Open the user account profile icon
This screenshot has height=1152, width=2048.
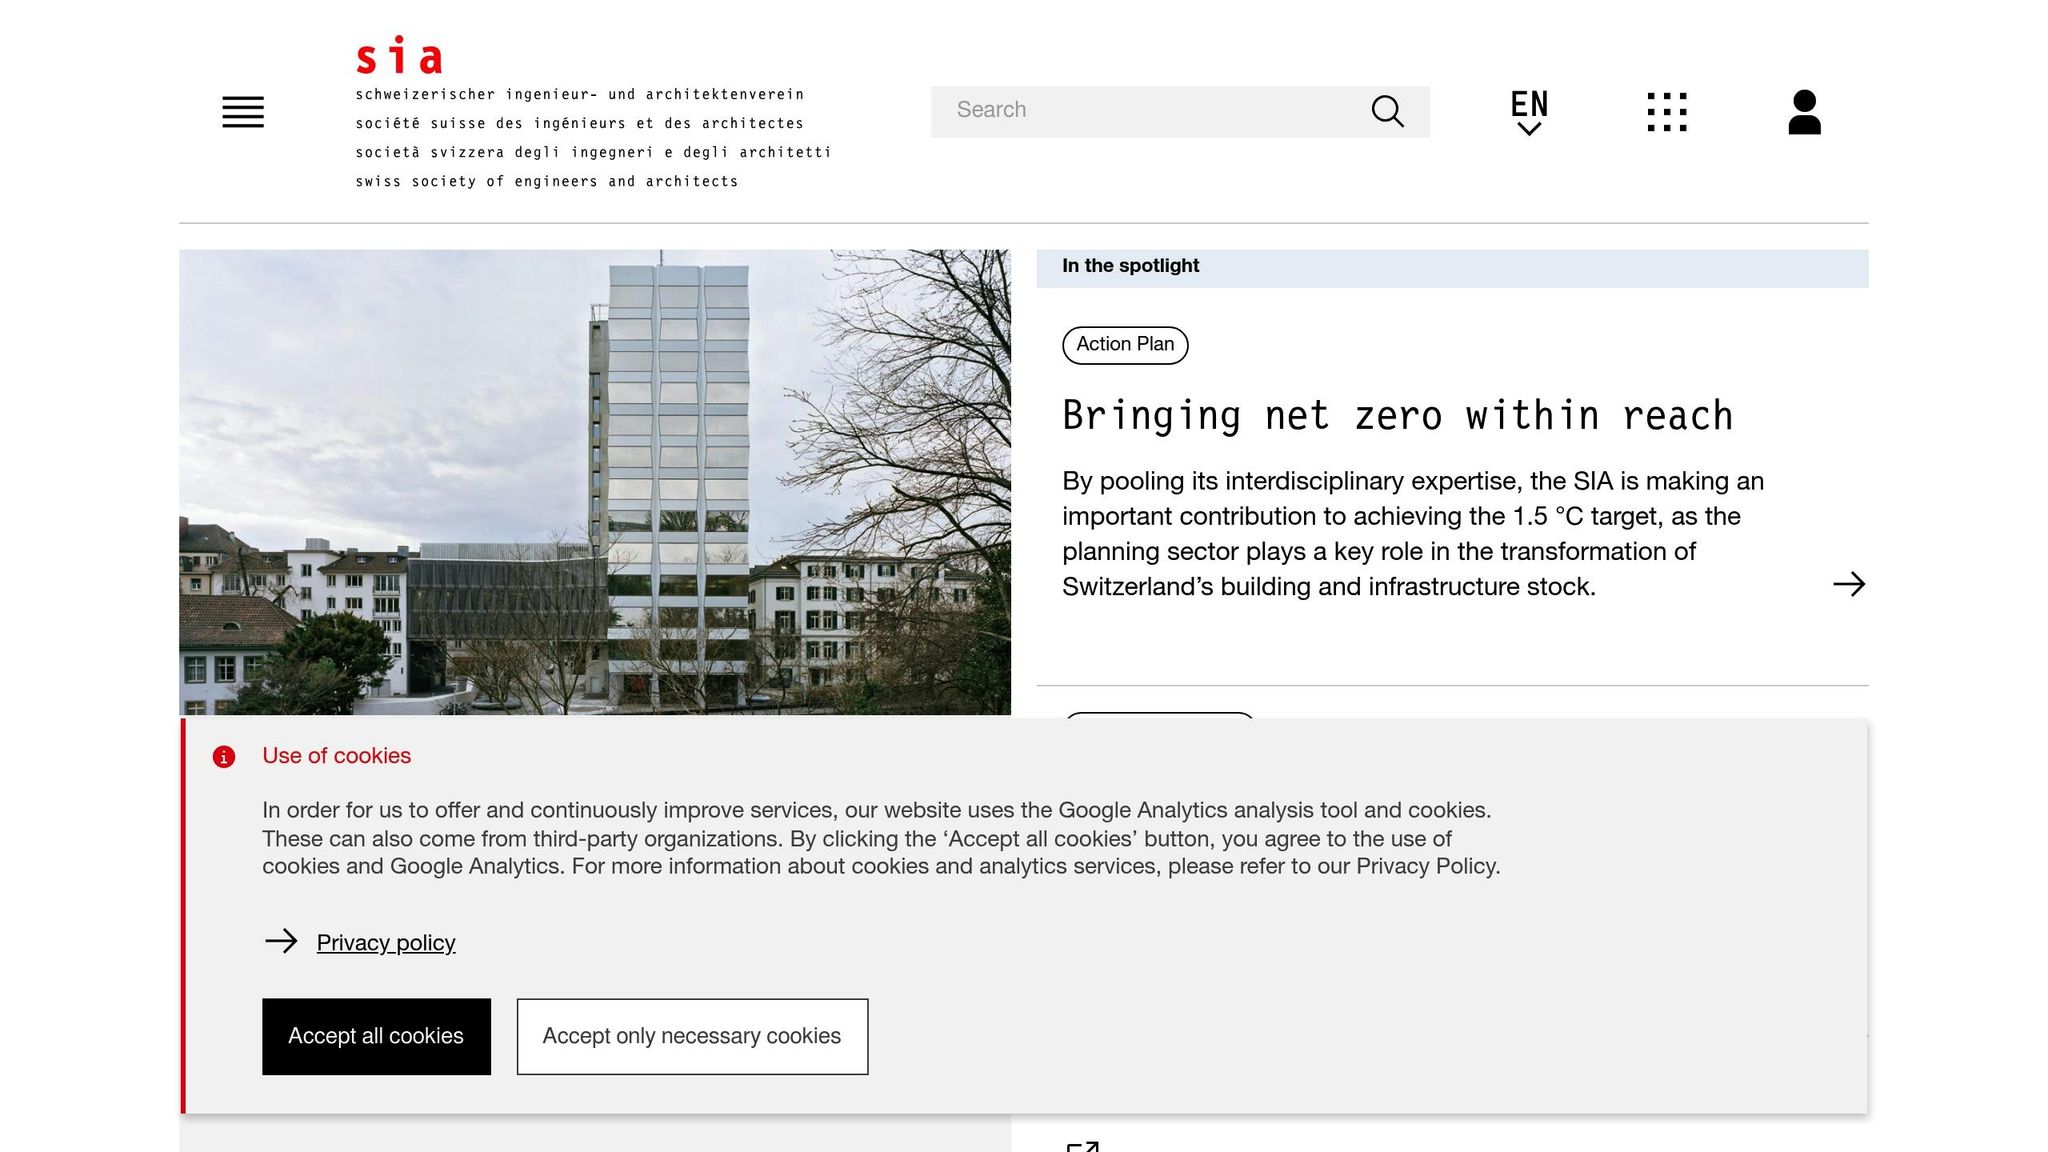(1804, 112)
